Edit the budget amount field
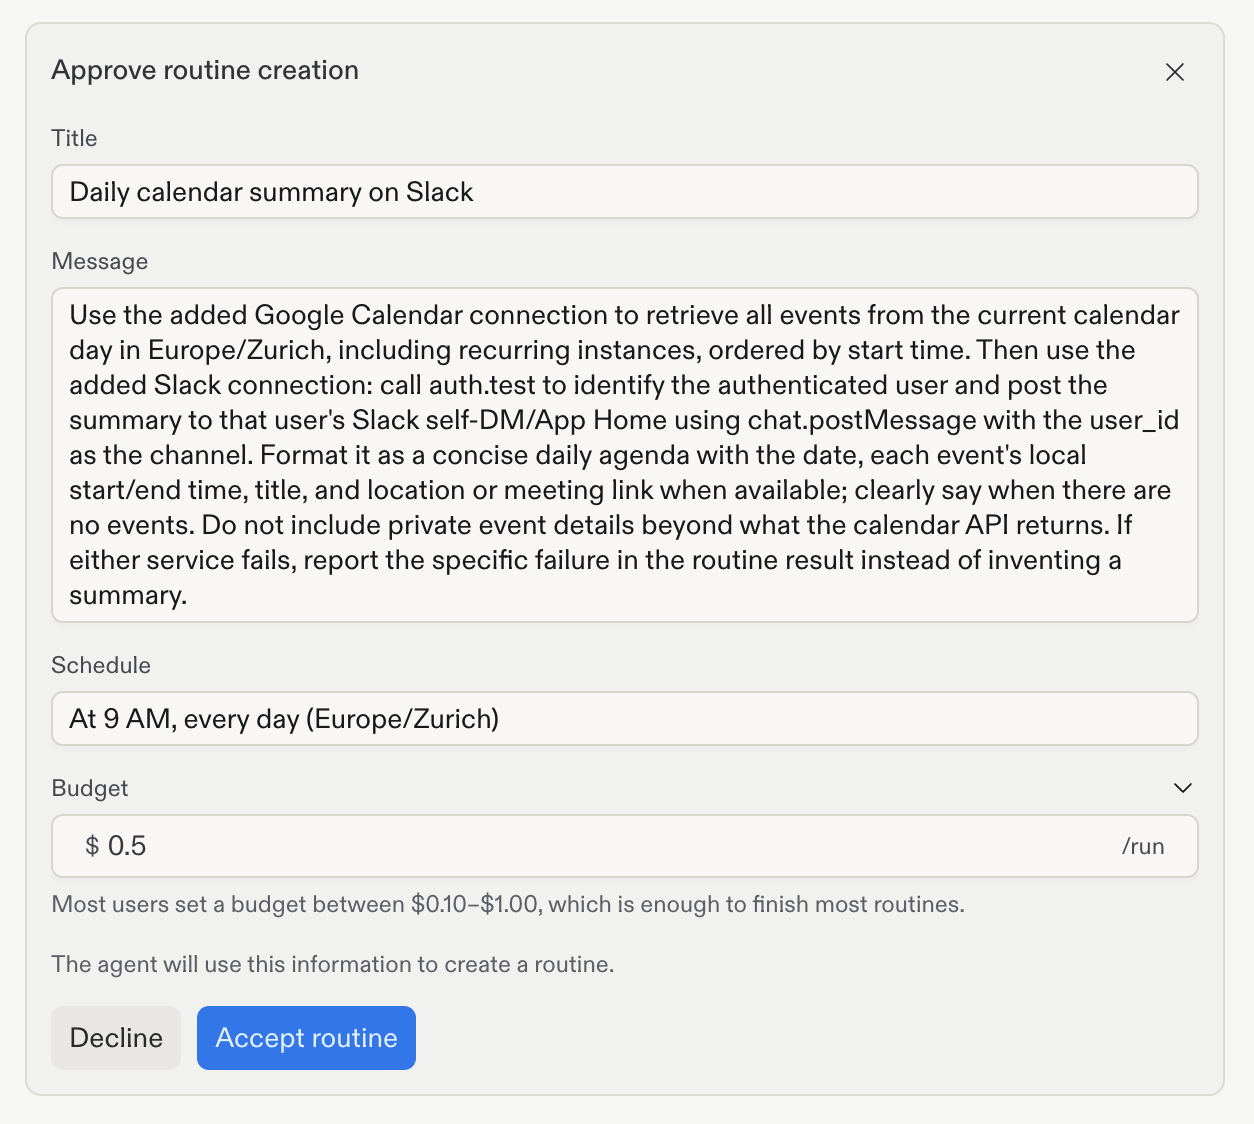The width and height of the screenshot is (1254, 1124). point(625,846)
